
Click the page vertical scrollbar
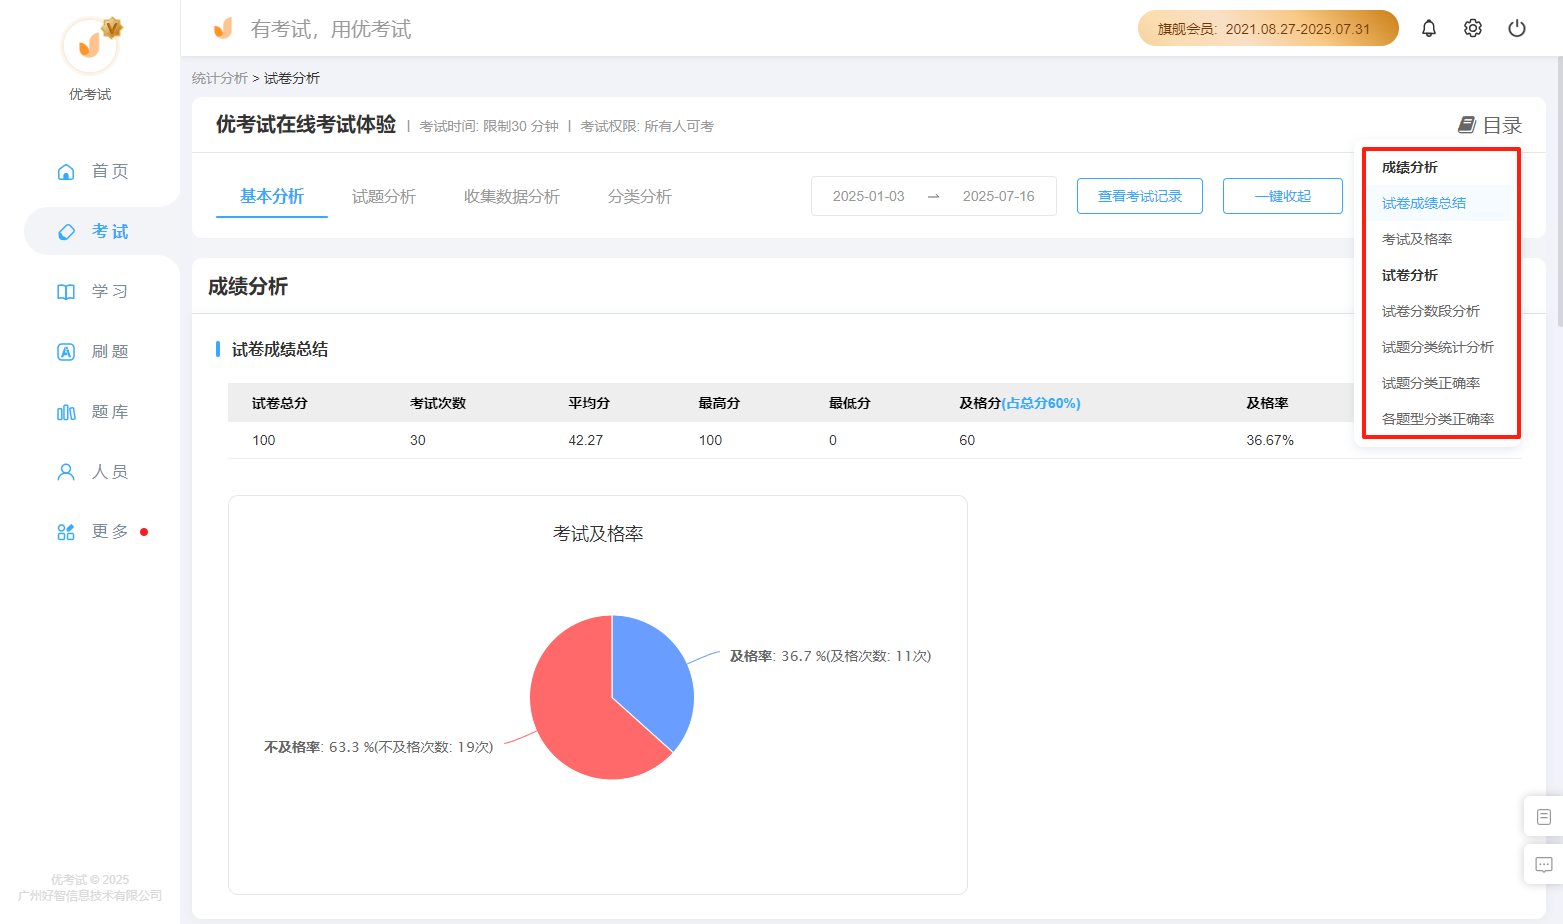[x=1559, y=190]
